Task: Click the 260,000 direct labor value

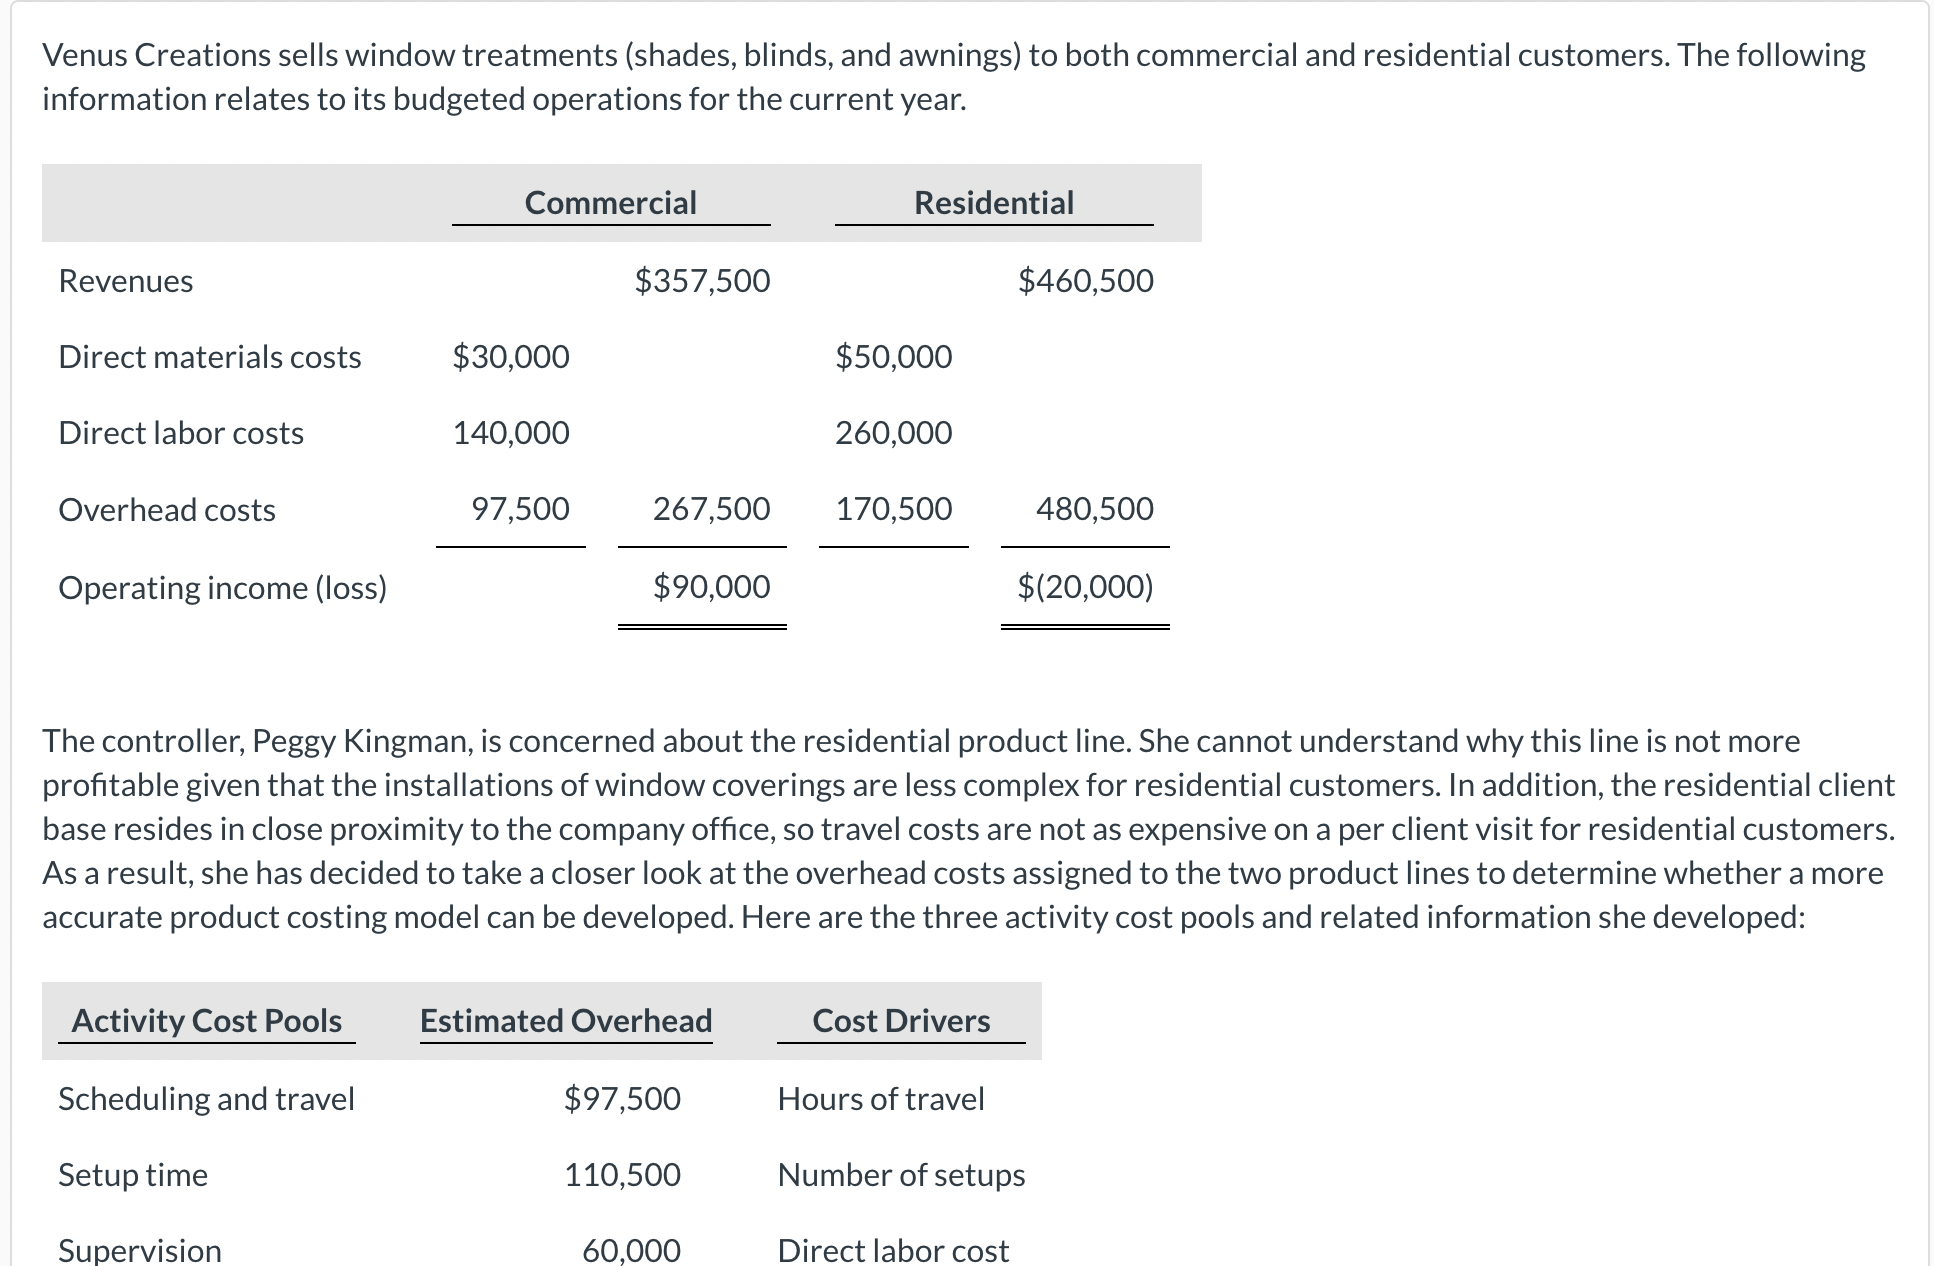Action: coord(893,433)
